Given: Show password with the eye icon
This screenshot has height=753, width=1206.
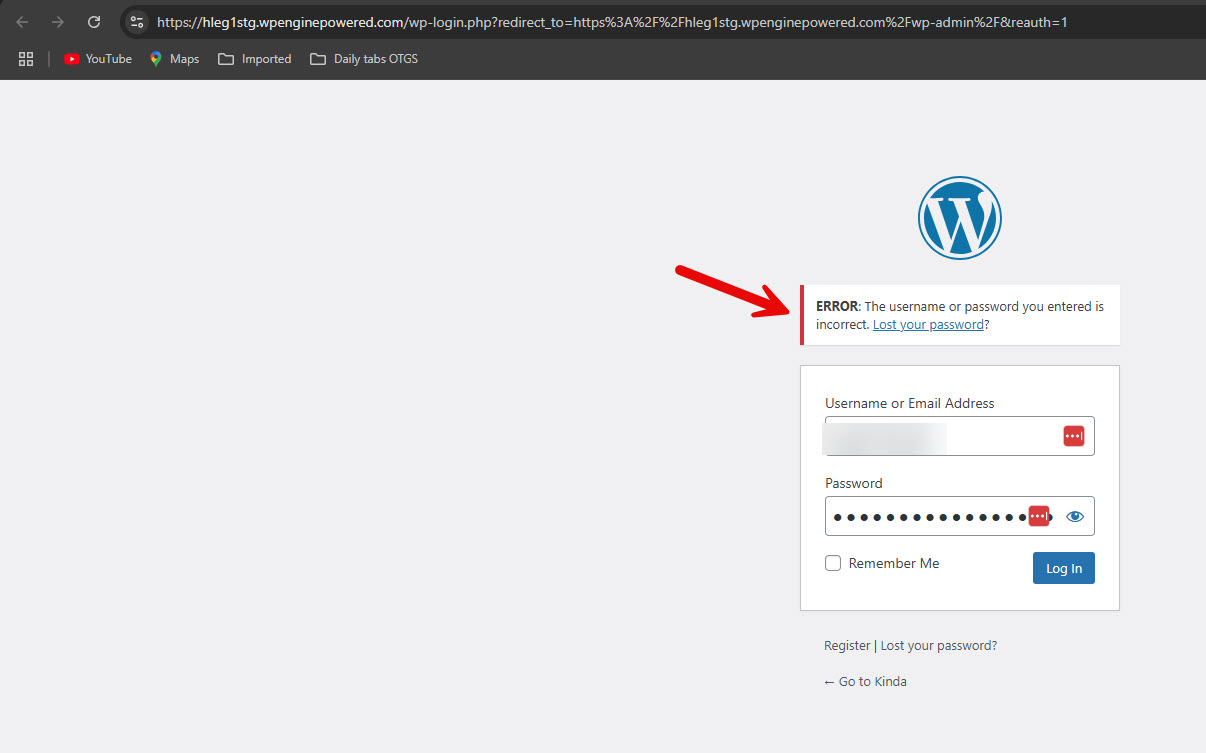Looking at the screenshot, I should (1075, 516).
